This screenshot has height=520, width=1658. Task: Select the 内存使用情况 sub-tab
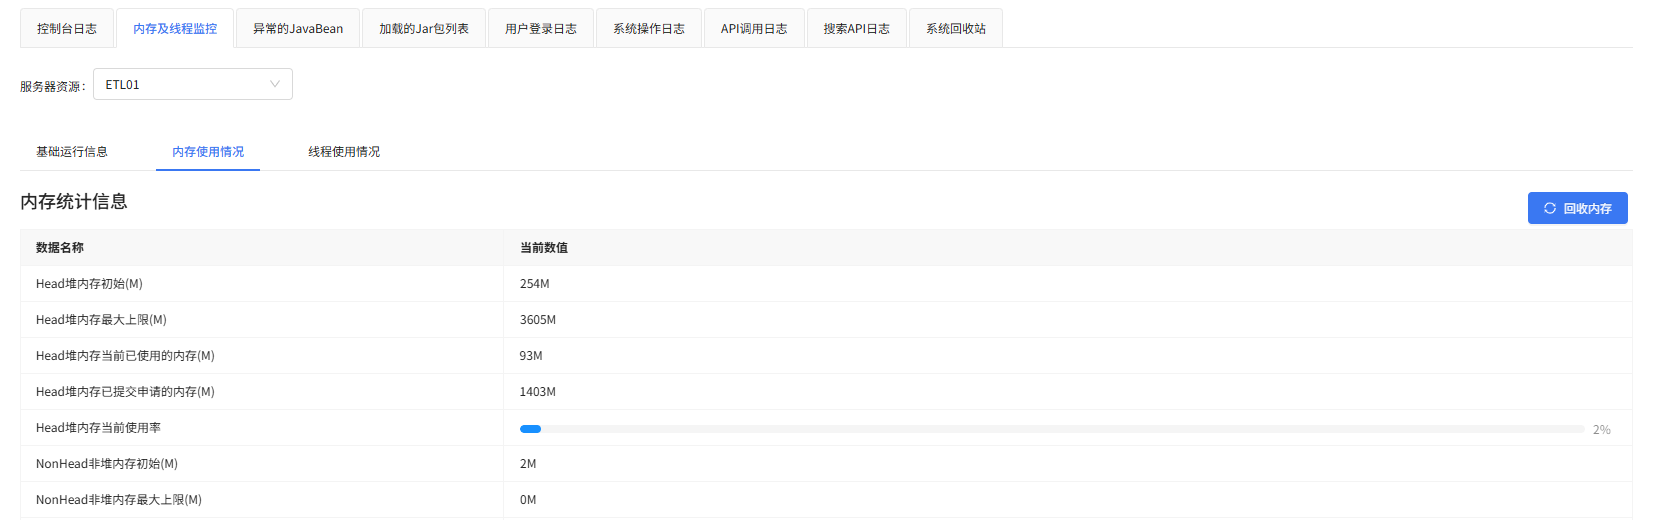point(208,152)
